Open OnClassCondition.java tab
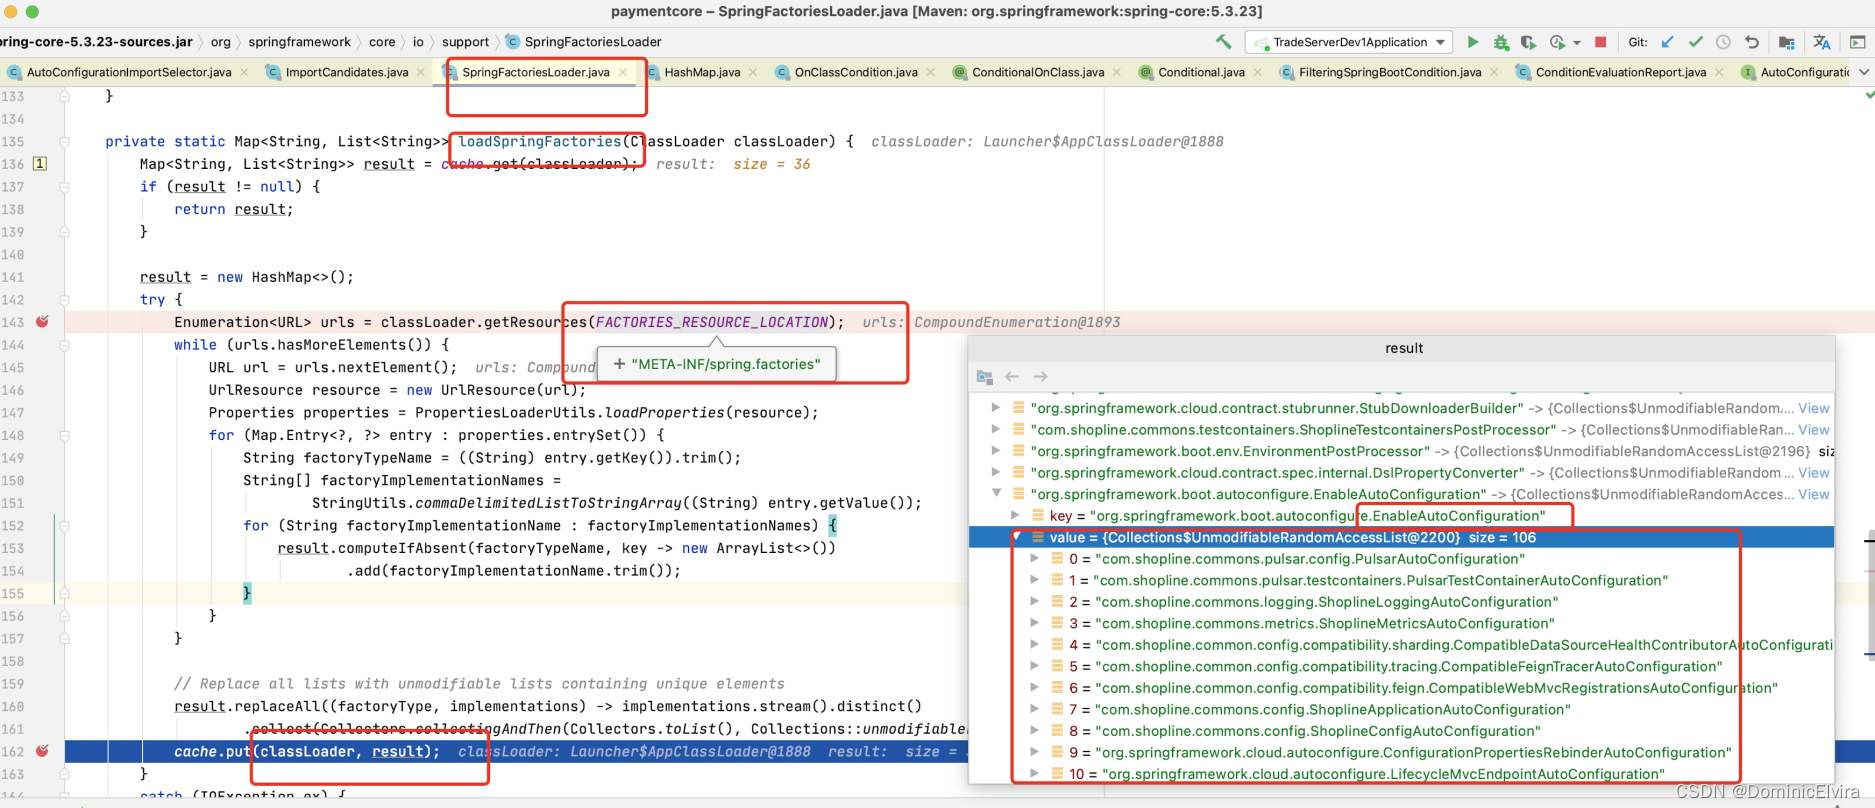Viewport: 1875px width, 808px height. point(856,72)
